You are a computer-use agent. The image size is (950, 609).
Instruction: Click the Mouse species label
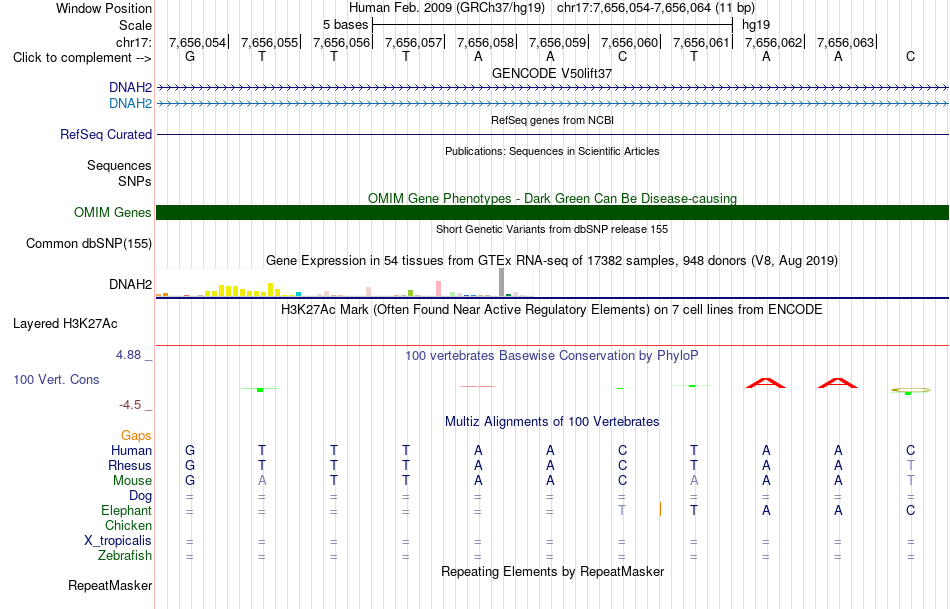[x=132, y=481]
